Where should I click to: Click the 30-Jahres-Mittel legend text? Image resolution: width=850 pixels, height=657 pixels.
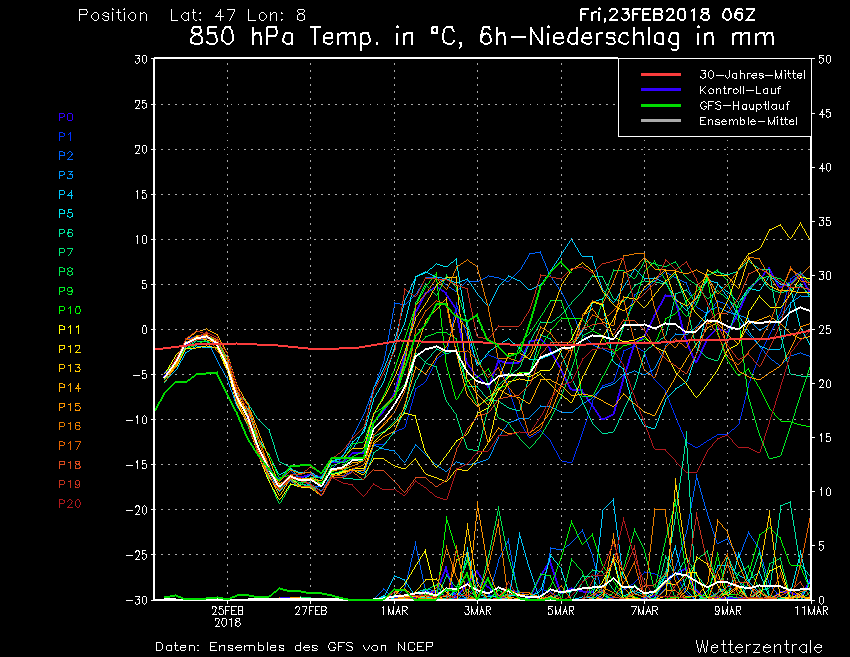[752, 75]
